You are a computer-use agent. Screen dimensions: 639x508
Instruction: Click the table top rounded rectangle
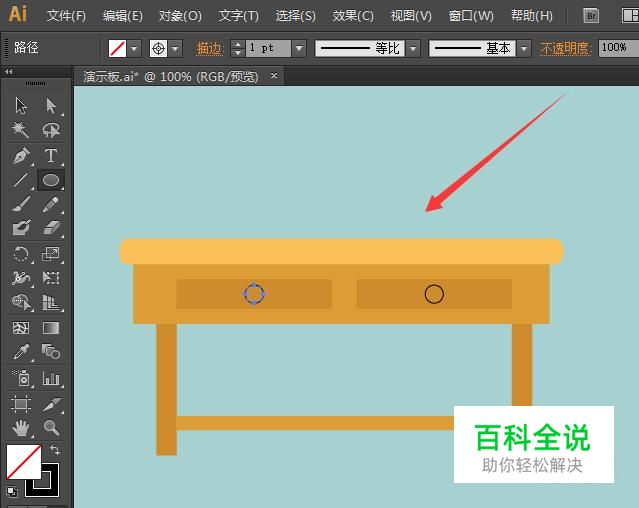342,251
